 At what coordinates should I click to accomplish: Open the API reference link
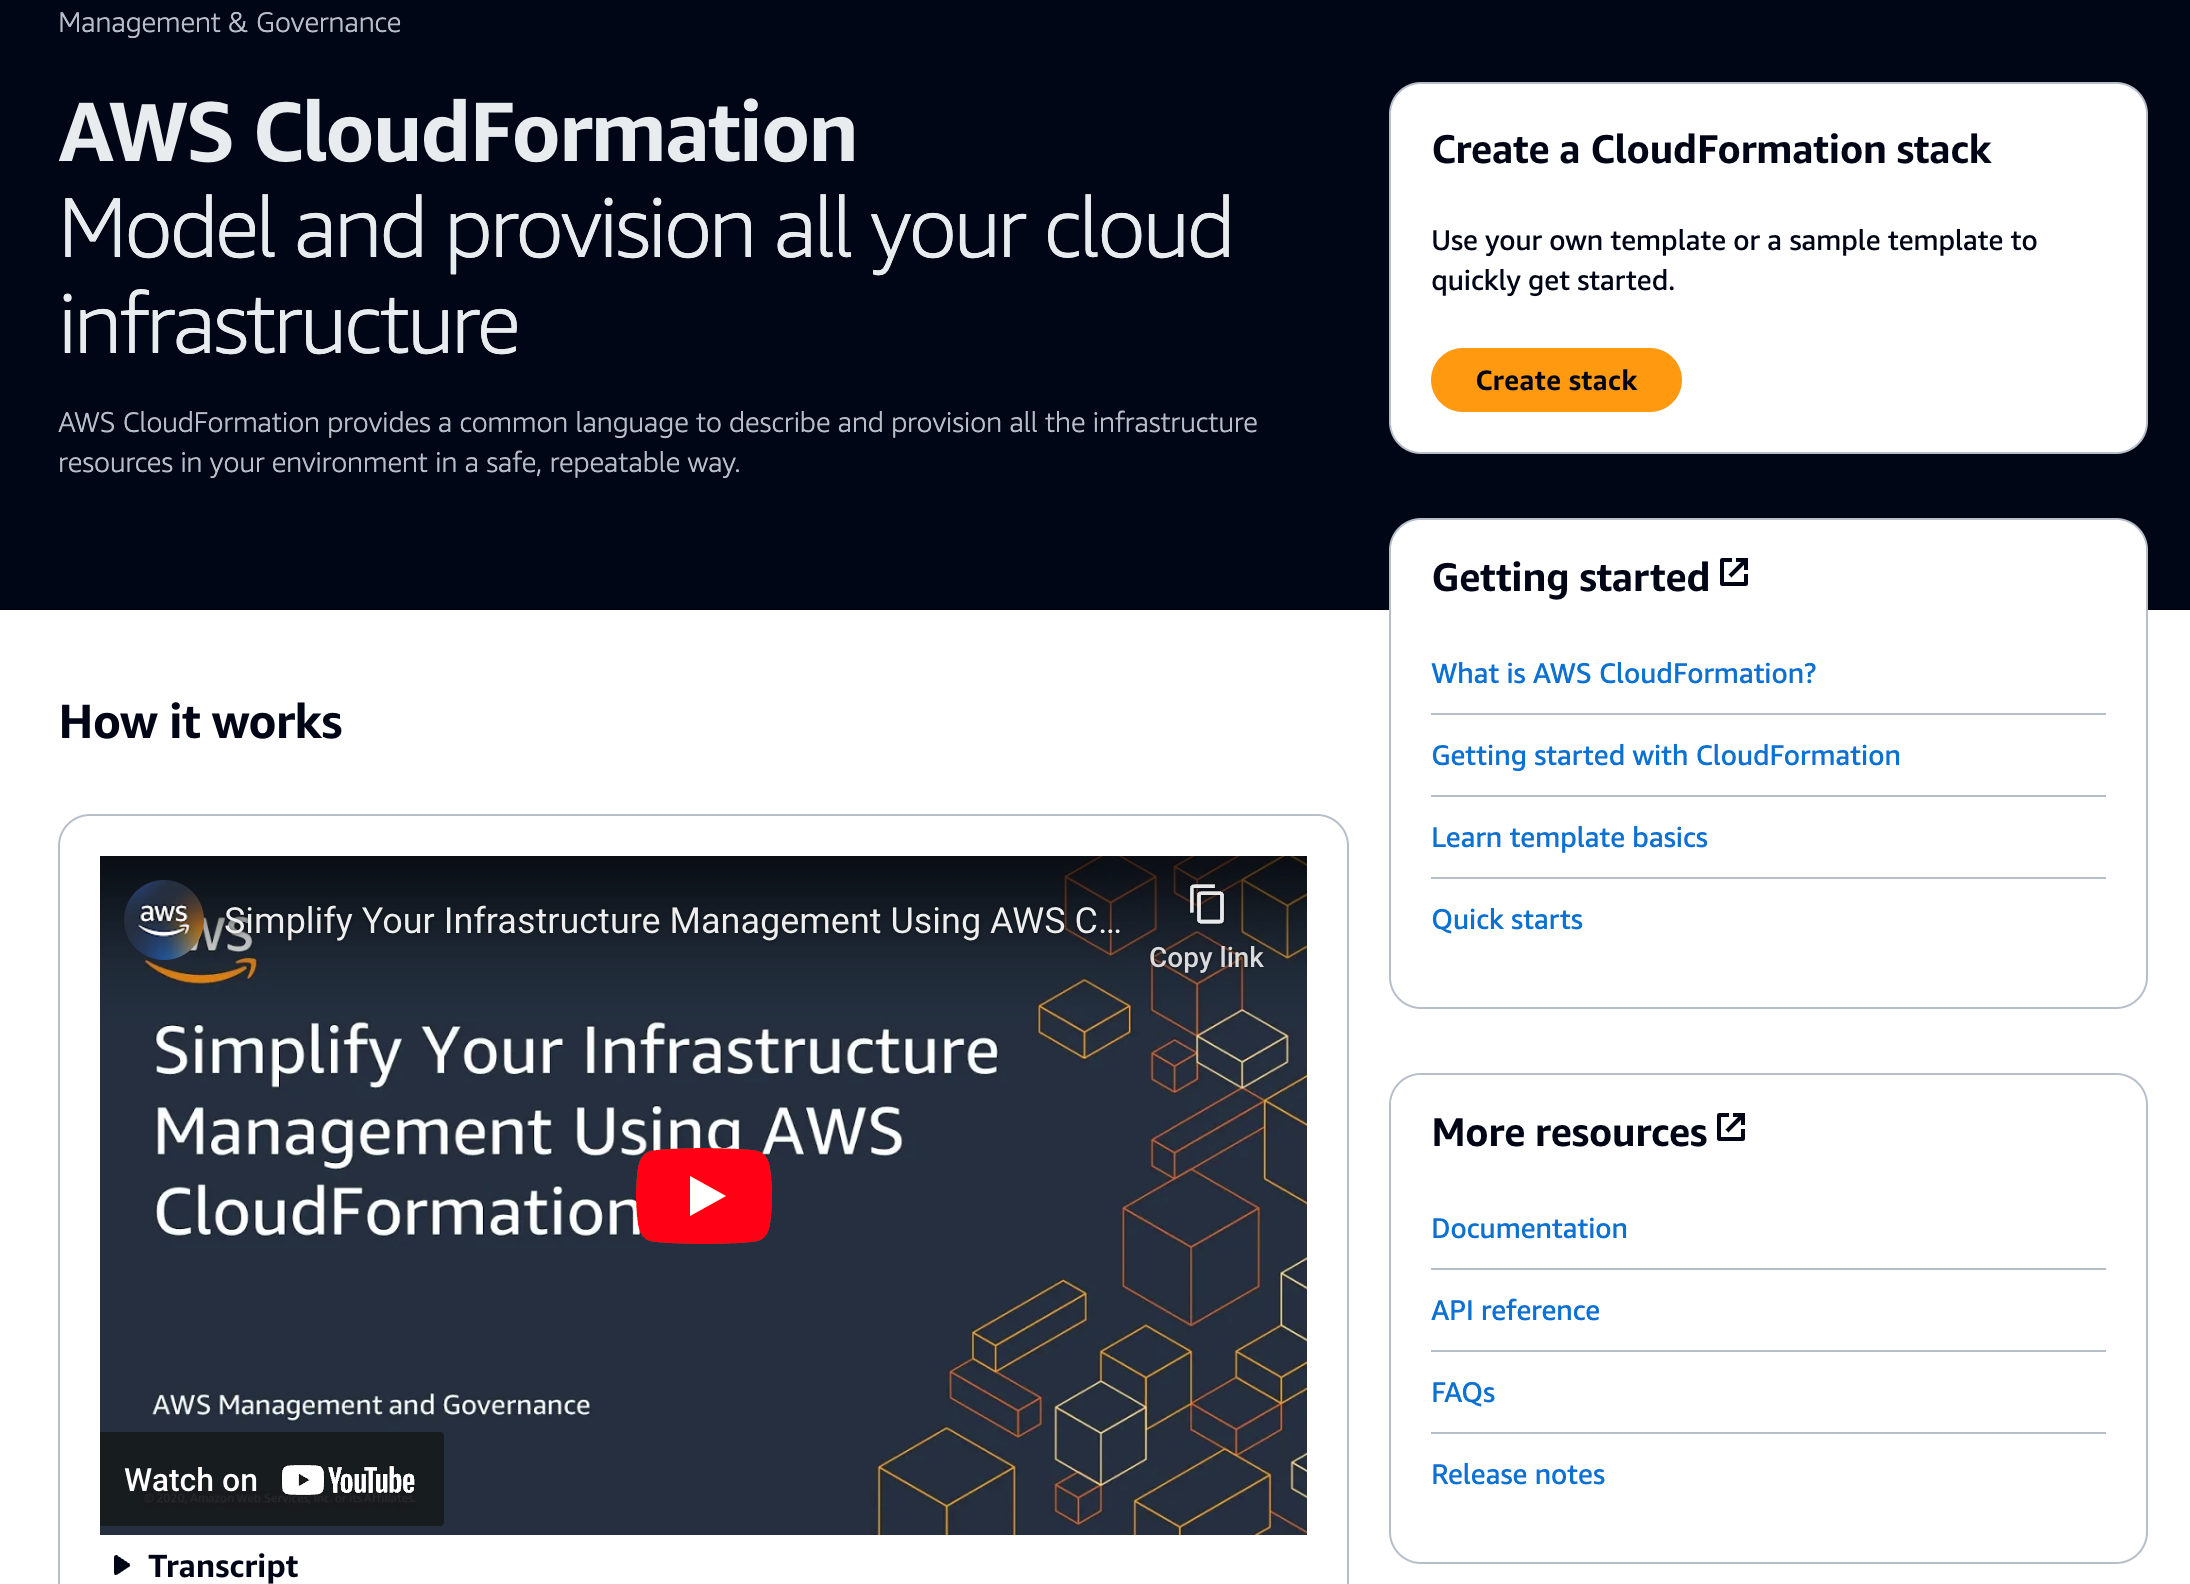(1515, 1310)
